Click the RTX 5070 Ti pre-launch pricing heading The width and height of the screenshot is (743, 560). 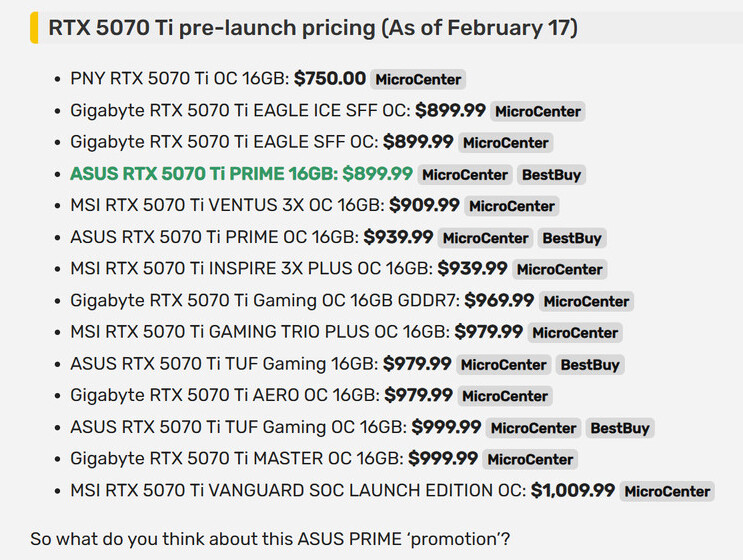pyautogui.click(x=313, y=28)
